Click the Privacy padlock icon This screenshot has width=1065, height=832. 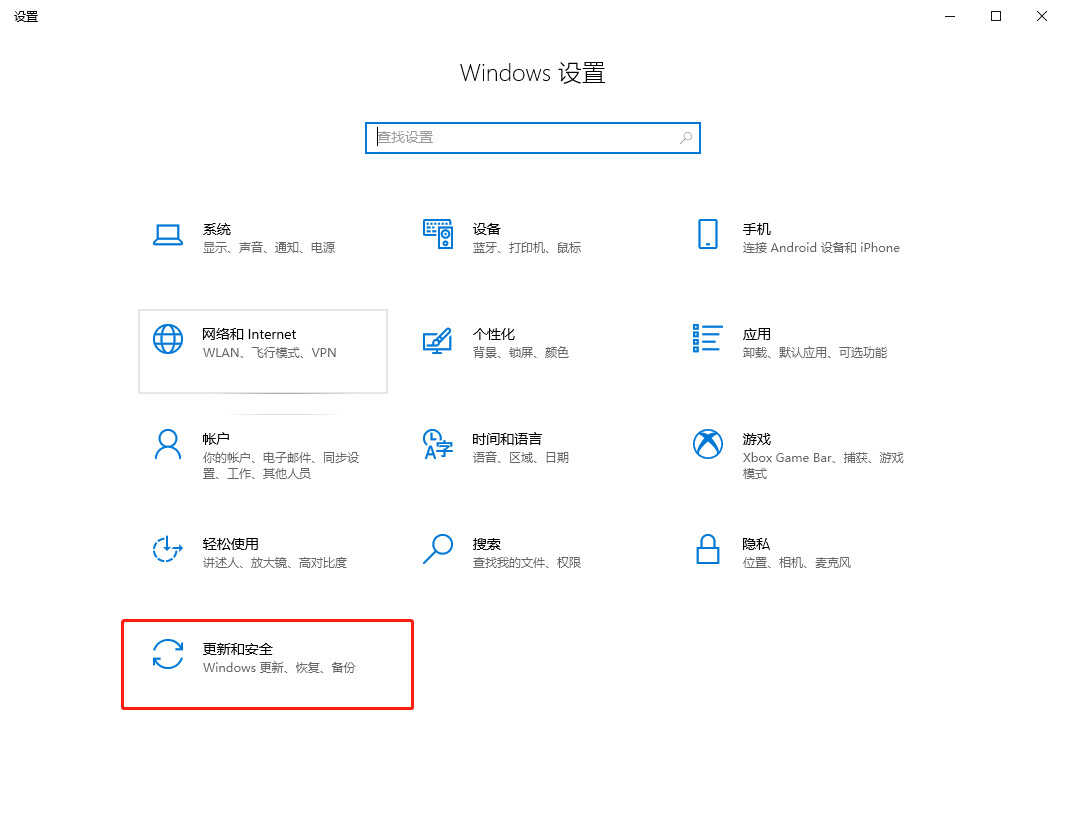707,549
